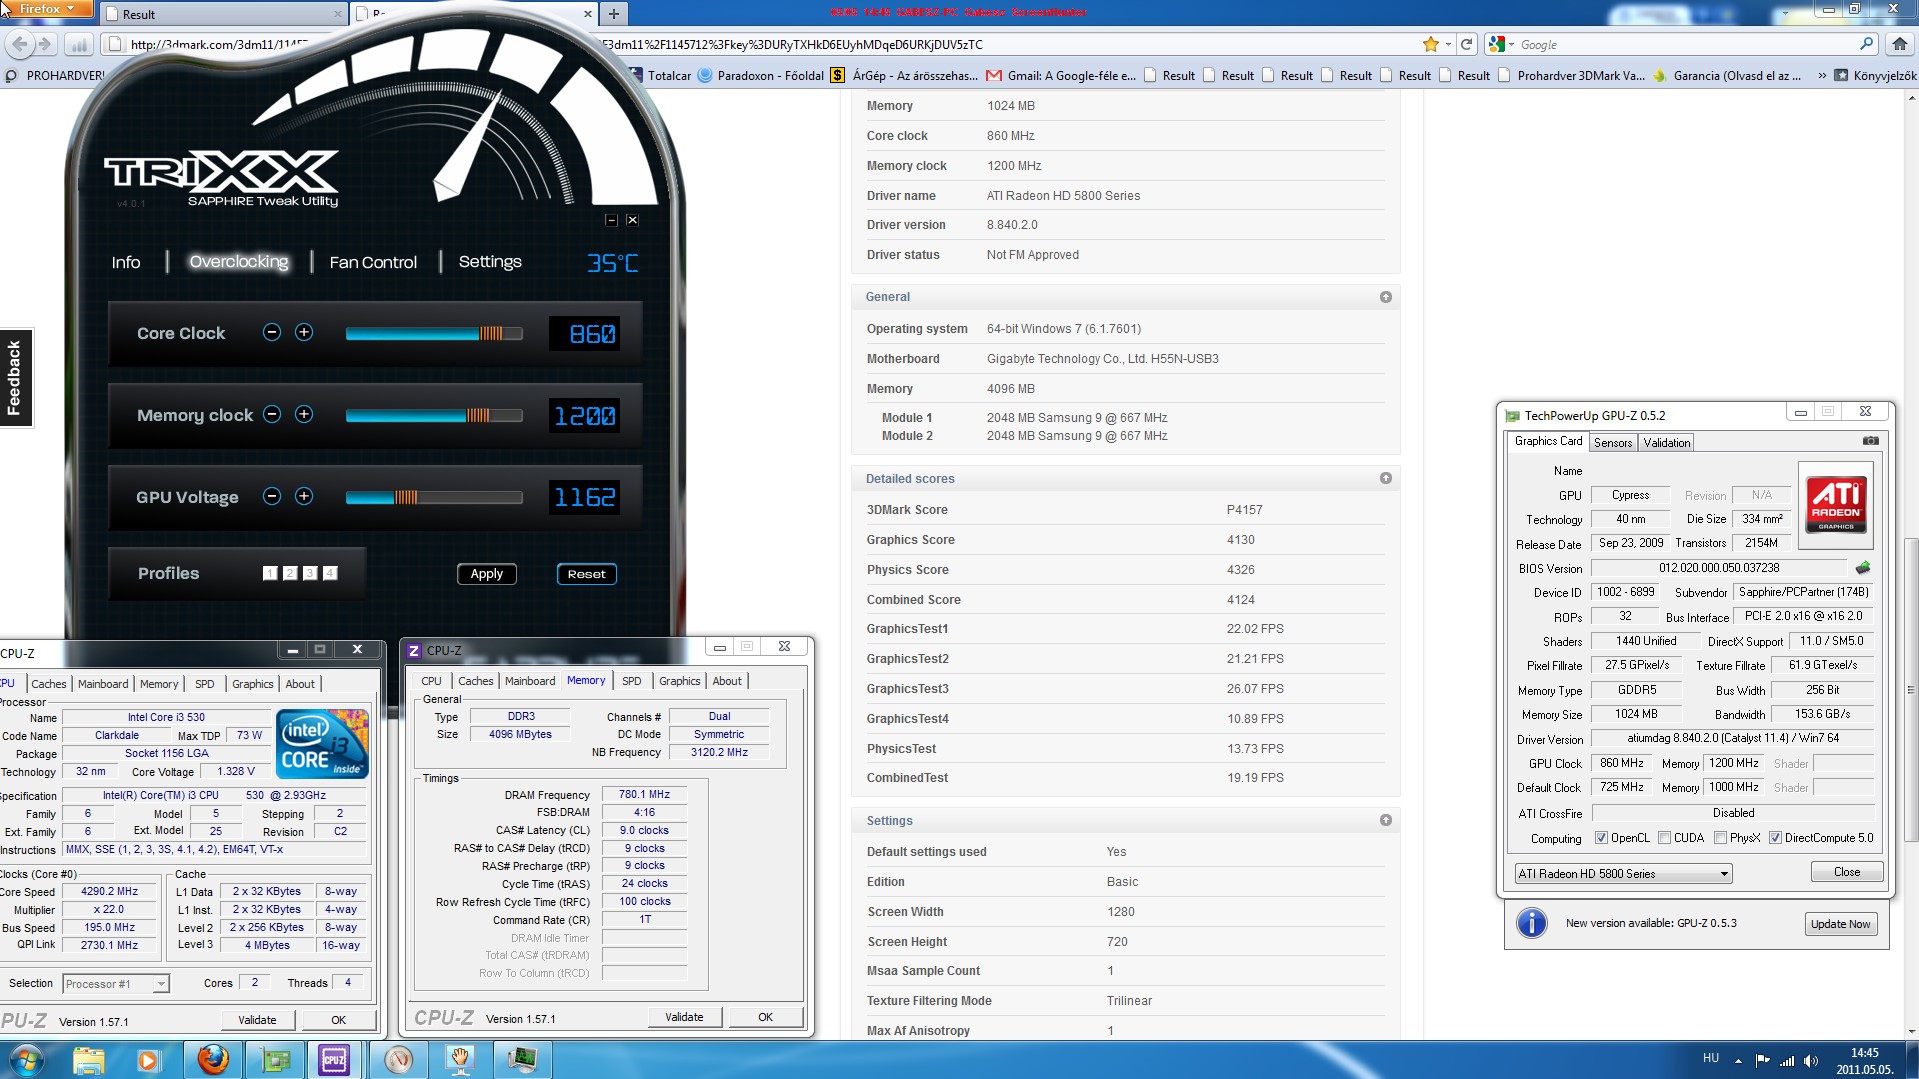Collapse the General section
Image resolution: width=1919 pixels, height=1079 pixels.
(1385, 297)
